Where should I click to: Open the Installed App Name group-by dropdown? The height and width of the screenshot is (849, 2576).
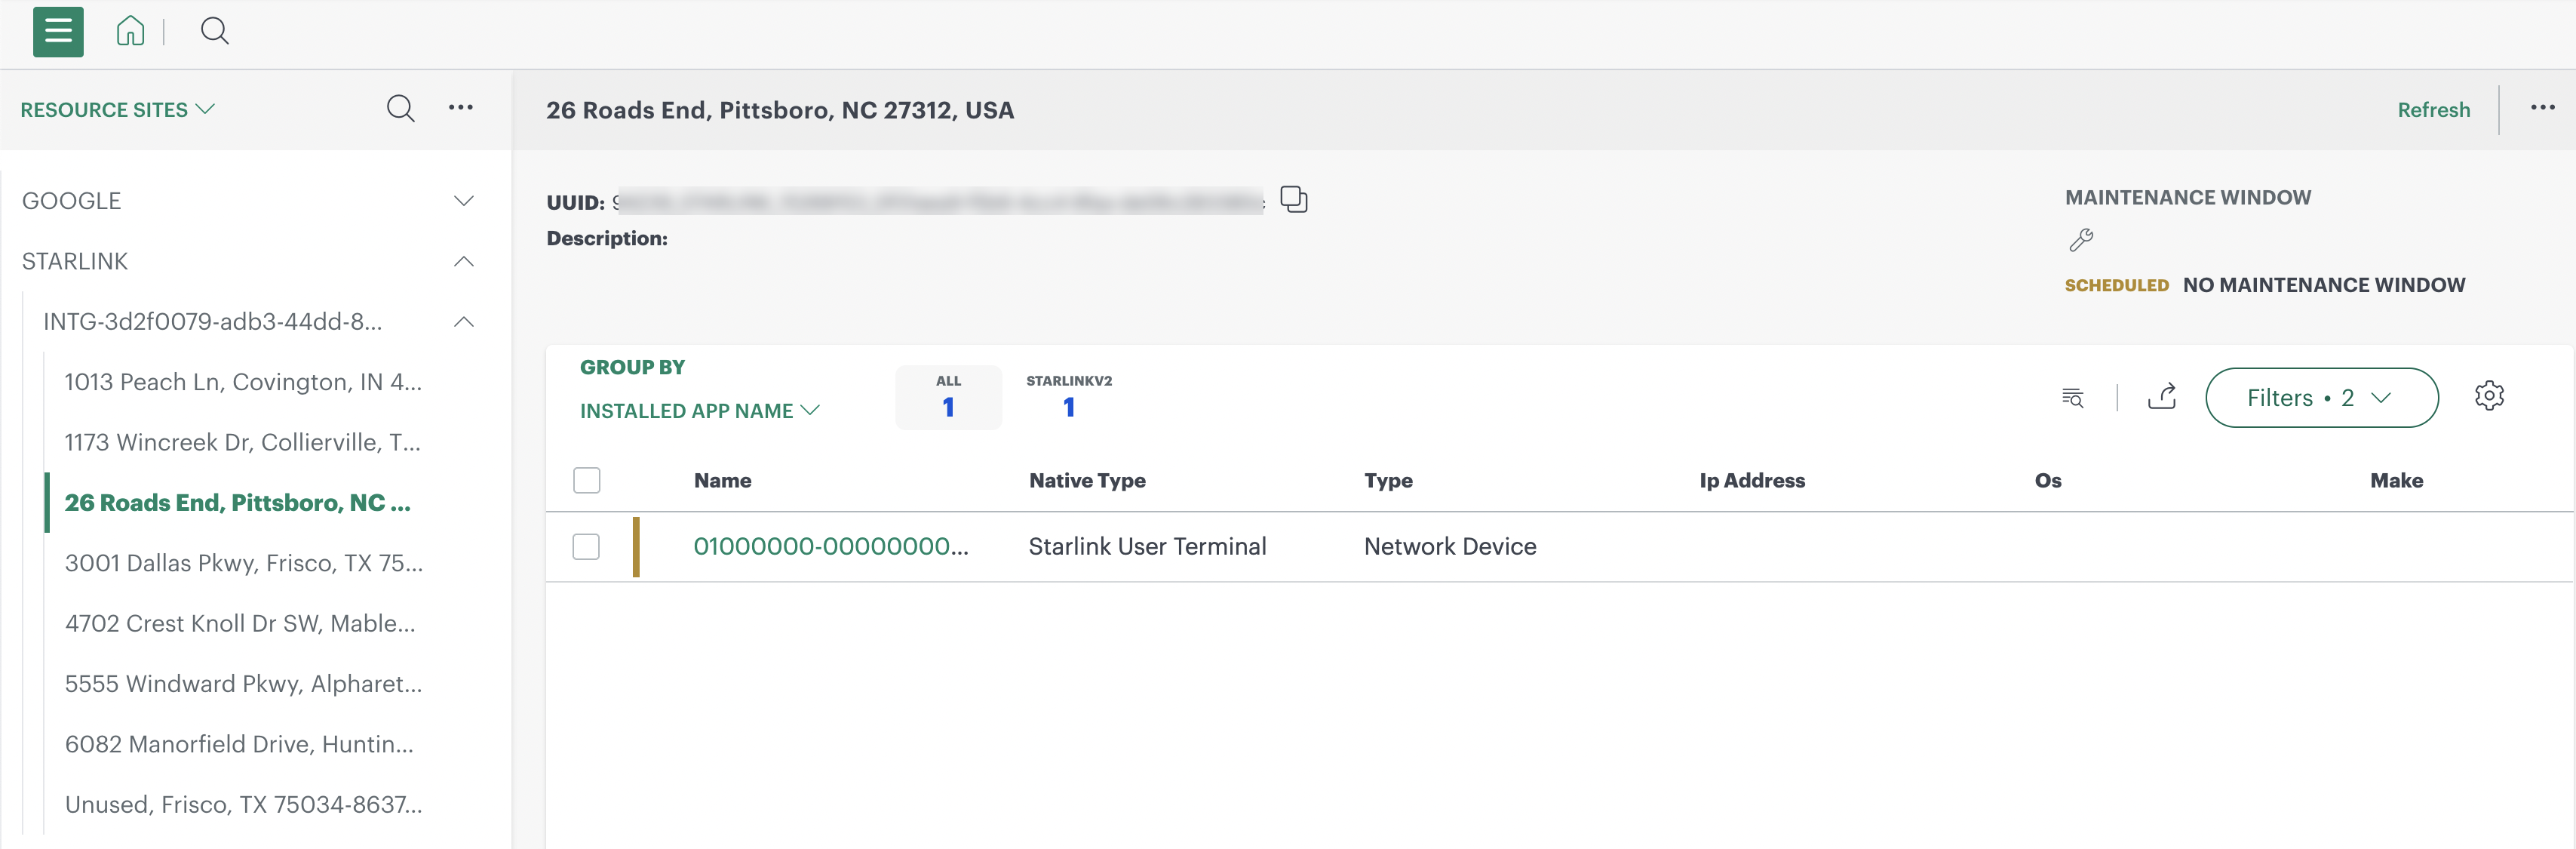point(699,411)
